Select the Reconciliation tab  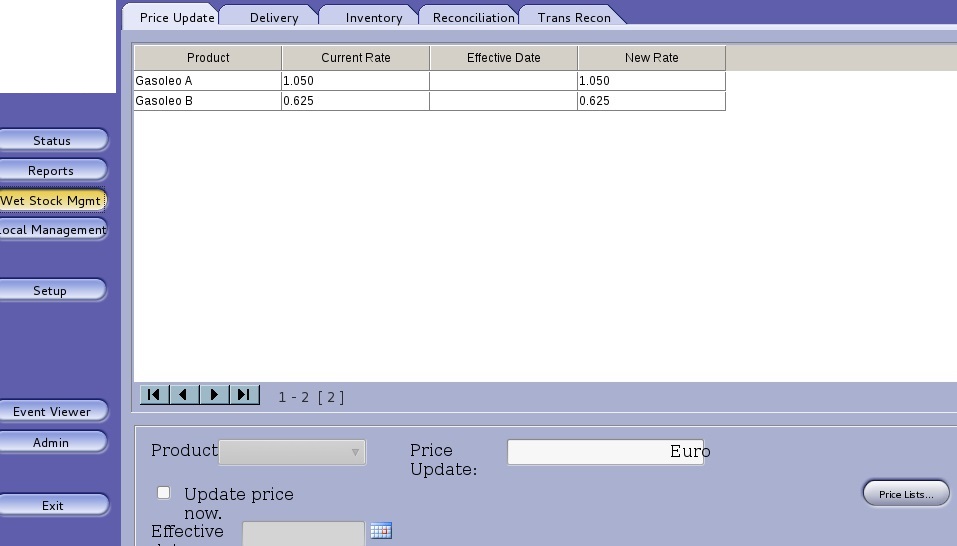473,17
